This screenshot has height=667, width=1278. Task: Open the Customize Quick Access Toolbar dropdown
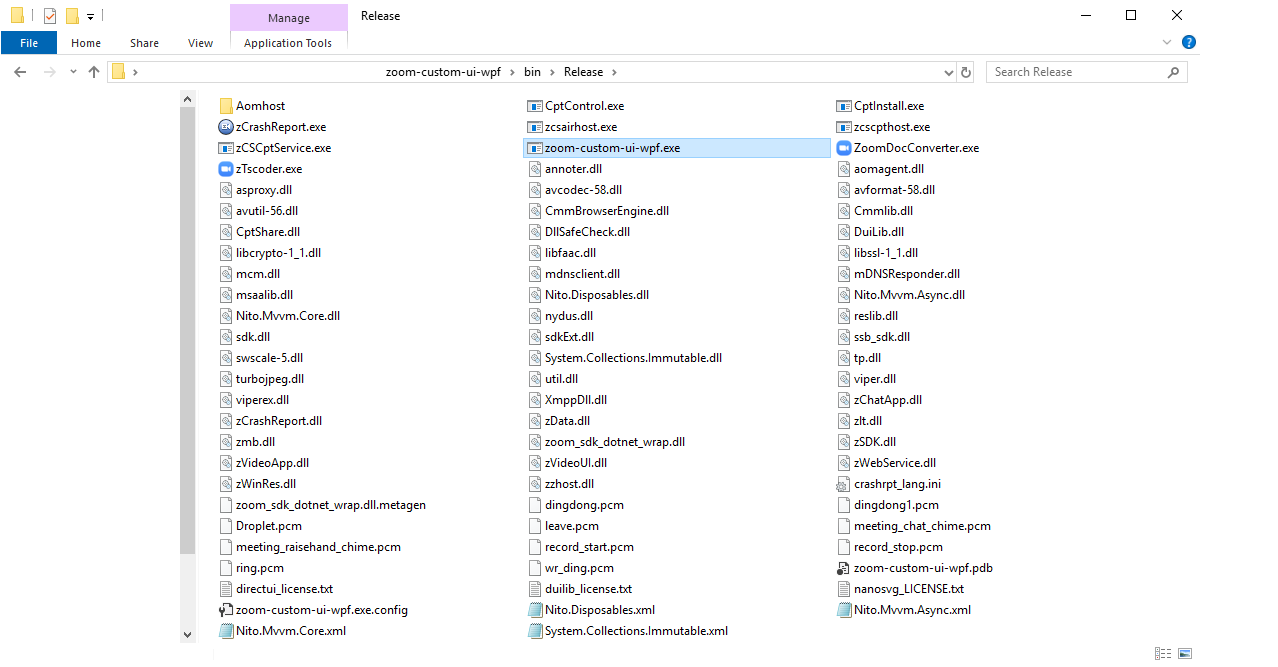coord(89,15)
